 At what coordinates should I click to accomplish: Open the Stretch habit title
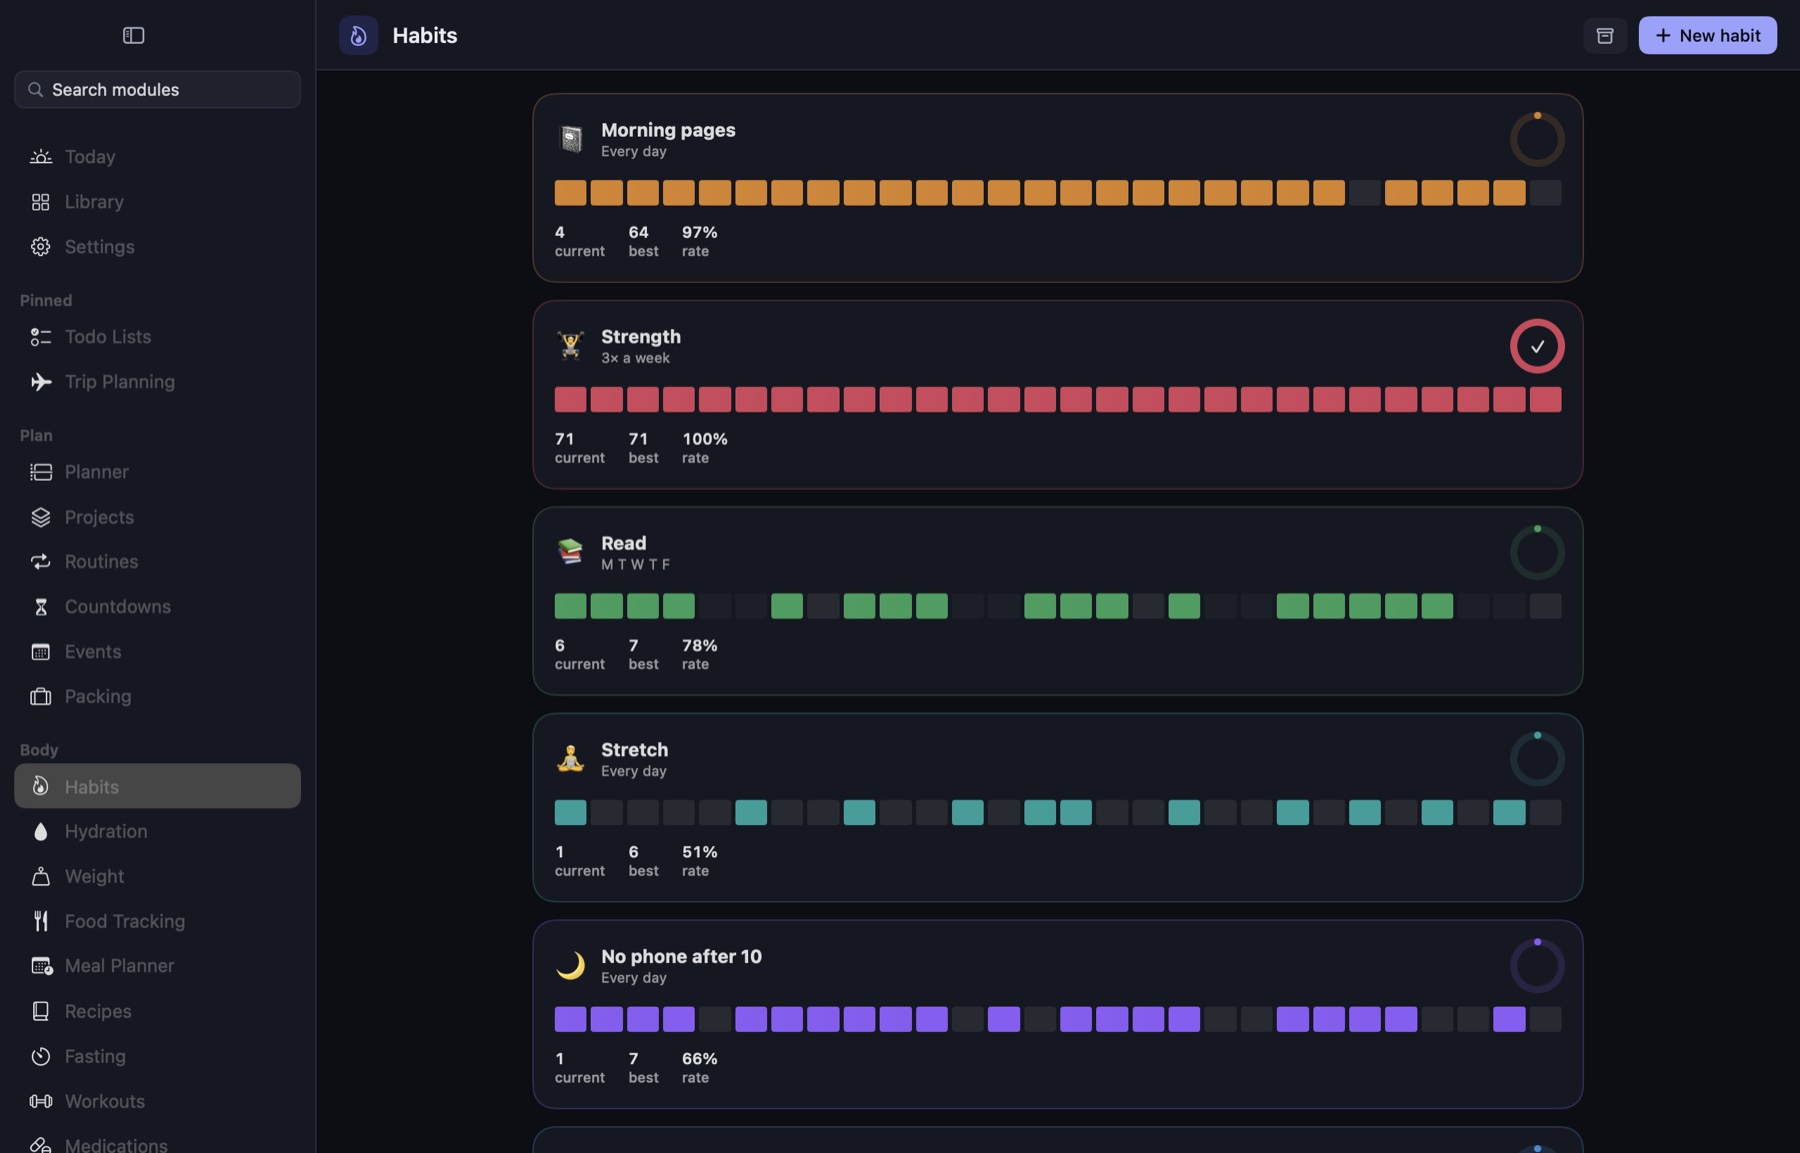(x=634, y=750)
